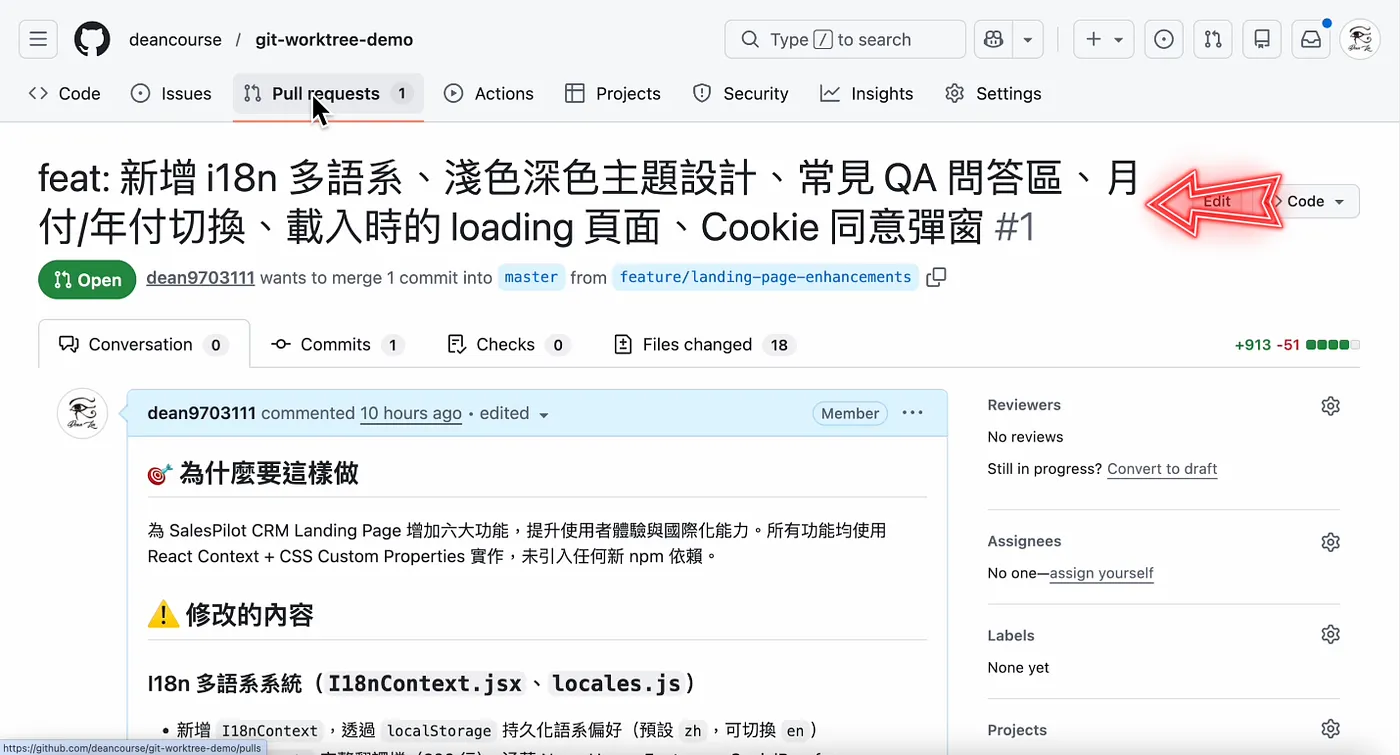1400x755 pixels.
Task: Expand the edited history dropdown
Action: (x=515, y=414)
